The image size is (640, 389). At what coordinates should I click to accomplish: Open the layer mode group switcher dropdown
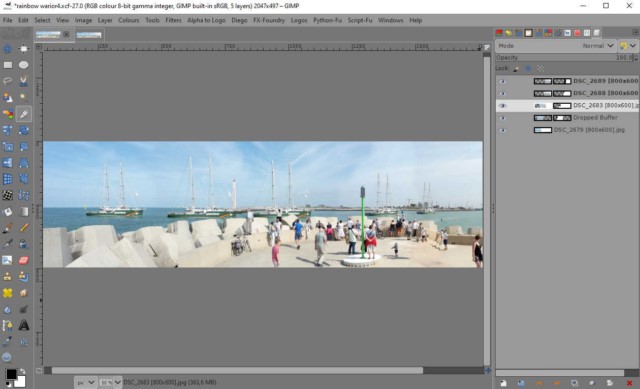[x=628, y=46]
